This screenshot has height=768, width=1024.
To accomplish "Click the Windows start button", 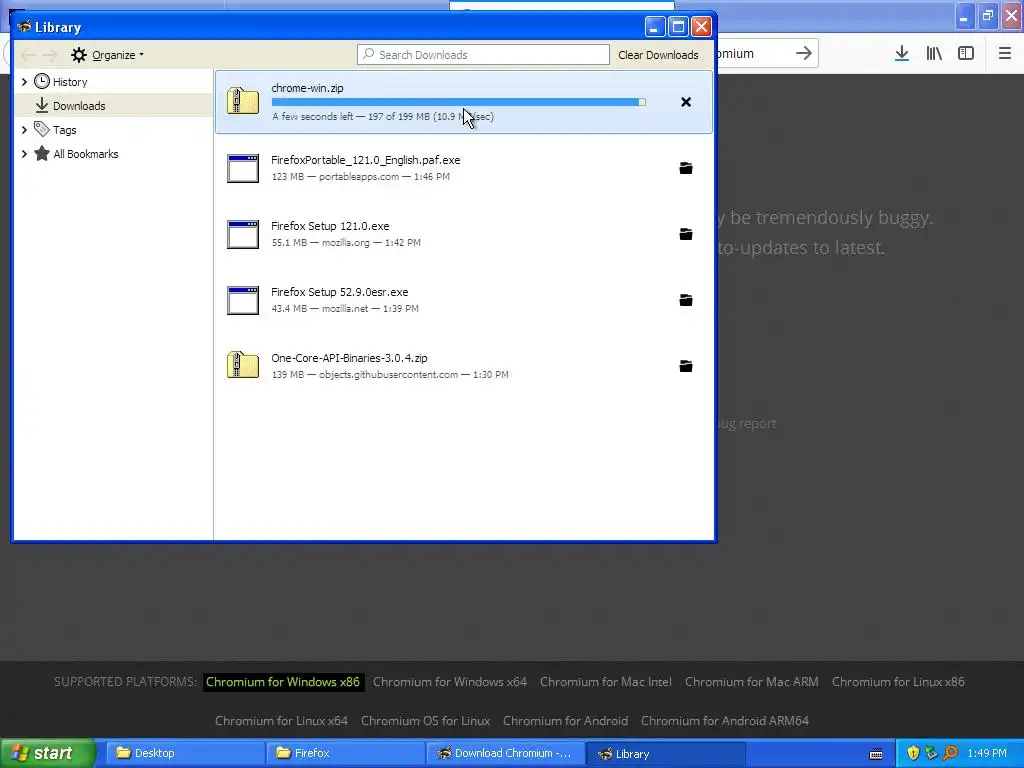I will pos(48,753).
